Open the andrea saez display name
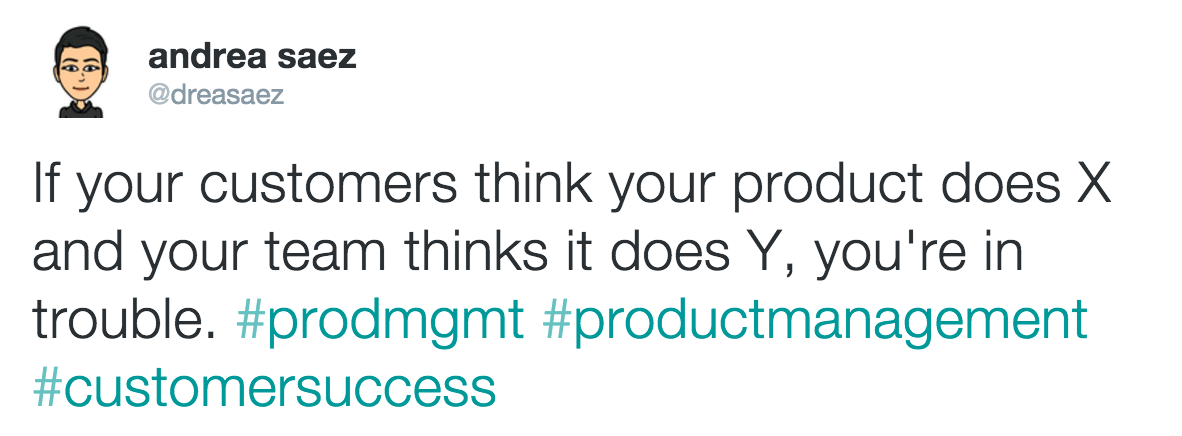The image size is (1182, 436). 252,57
